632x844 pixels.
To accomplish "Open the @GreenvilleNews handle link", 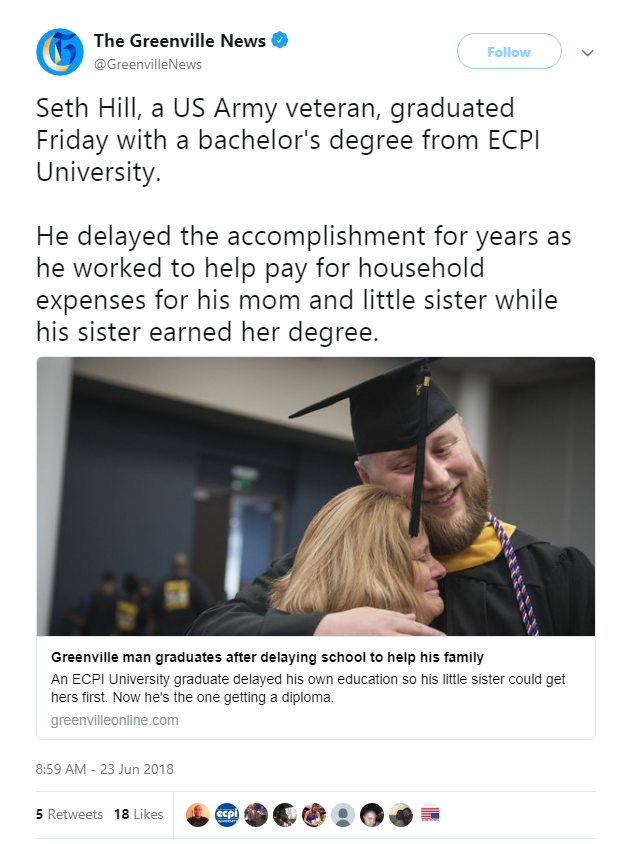I will [148, 64].
